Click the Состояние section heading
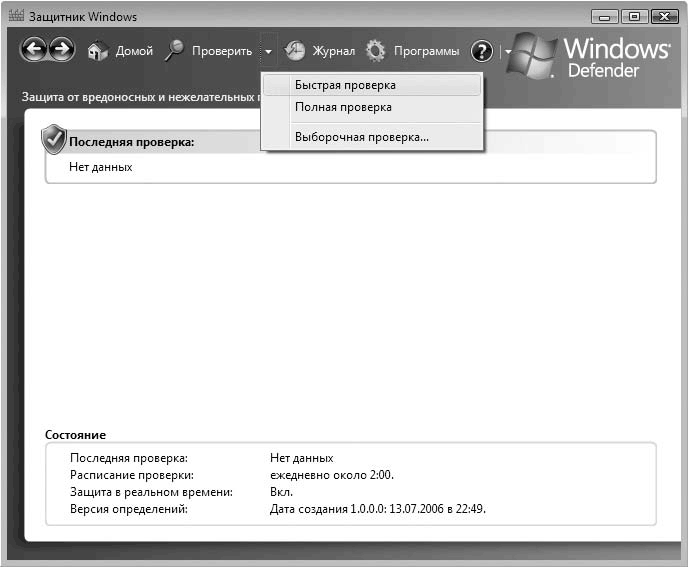688x567 pixels. [x=75, y=435]
